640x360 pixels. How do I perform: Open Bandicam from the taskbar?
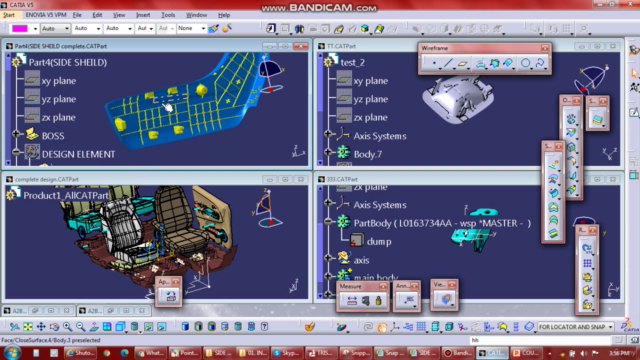[x=458, y=353]
